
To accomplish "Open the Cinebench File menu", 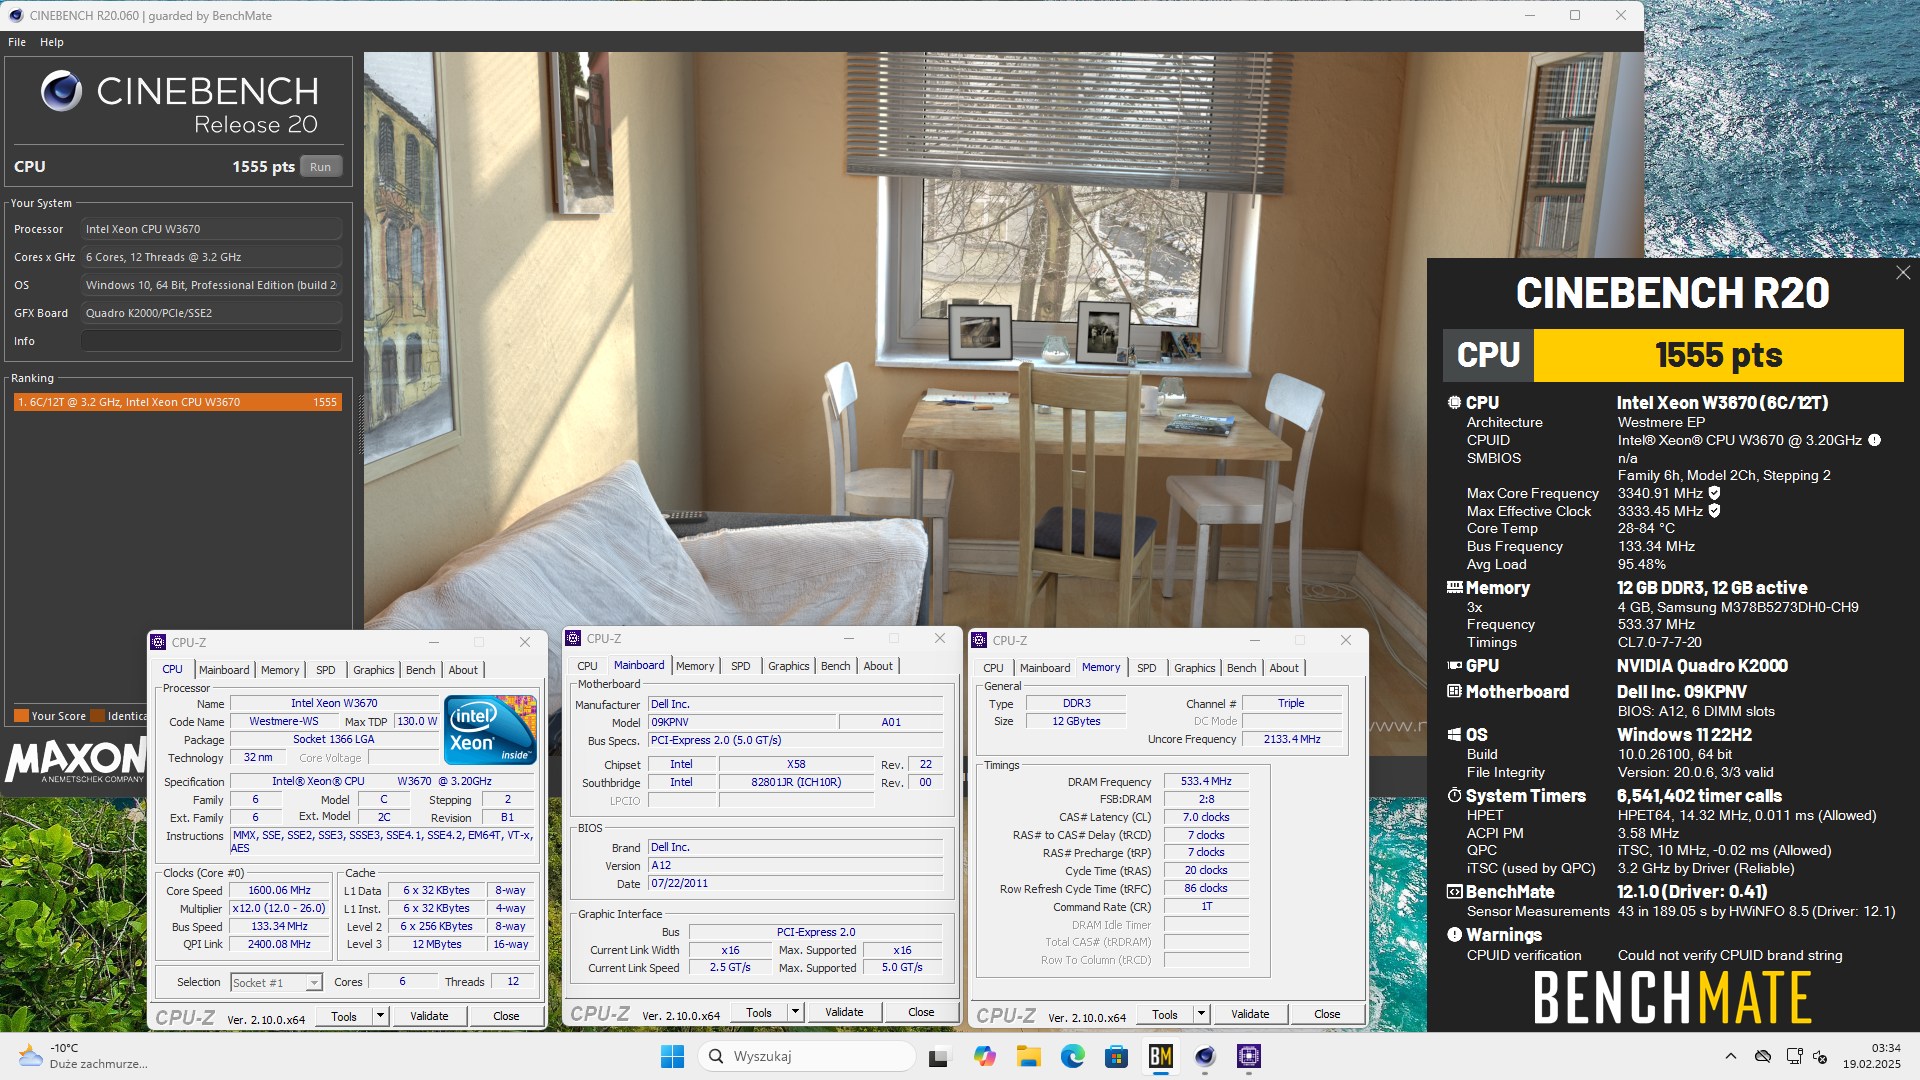I will click(x=17, y=42).
